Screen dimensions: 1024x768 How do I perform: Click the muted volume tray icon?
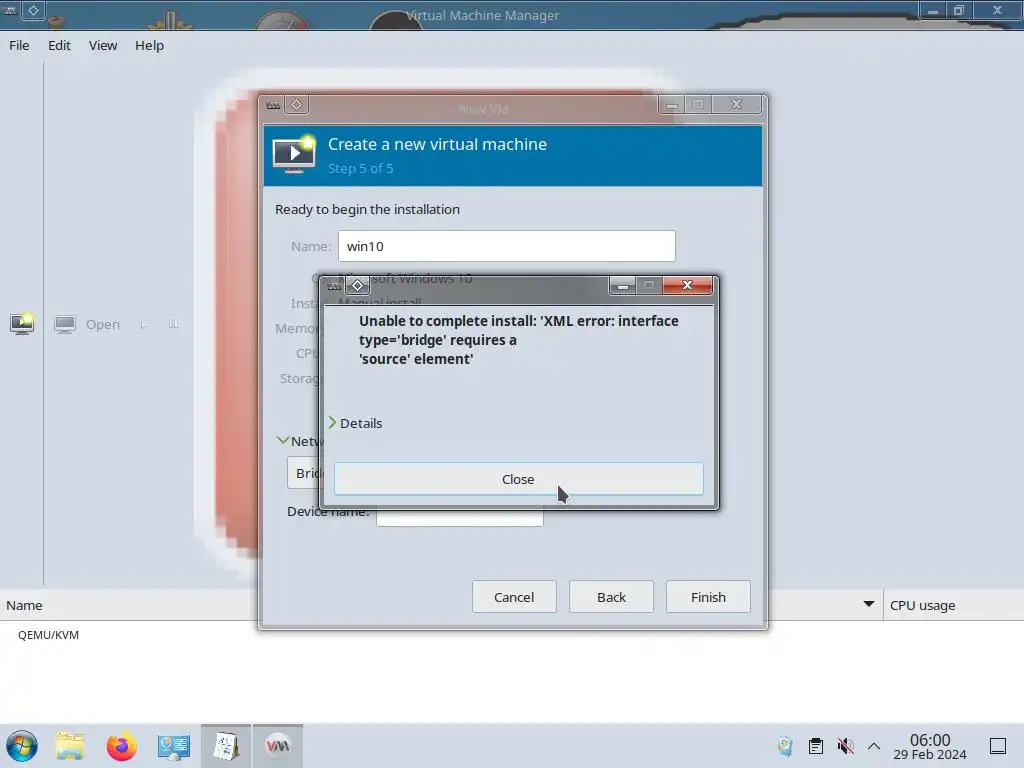(845, 746)
